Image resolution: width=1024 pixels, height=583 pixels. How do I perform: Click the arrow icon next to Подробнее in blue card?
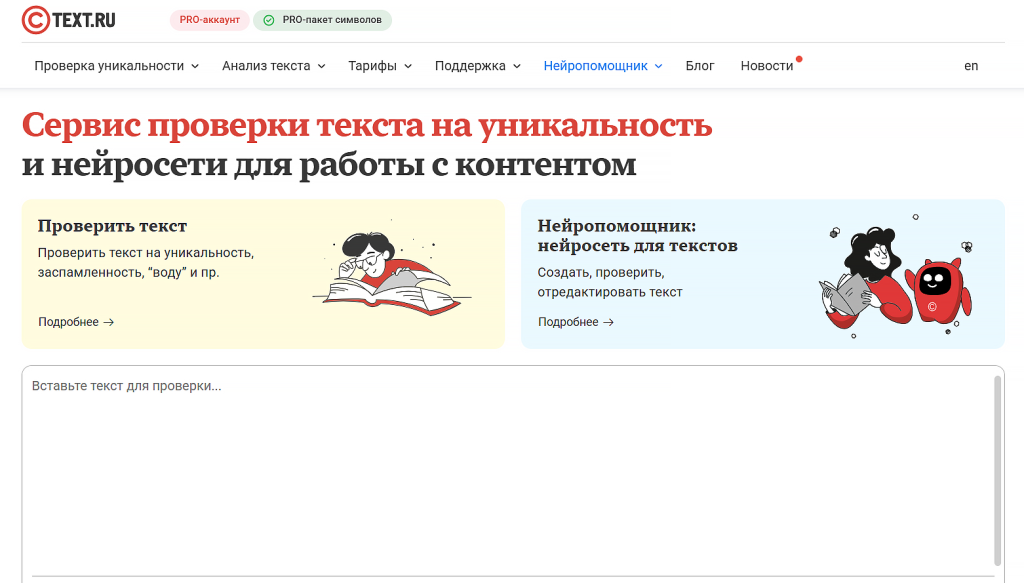pyautogui.click(x=611, y=322)
